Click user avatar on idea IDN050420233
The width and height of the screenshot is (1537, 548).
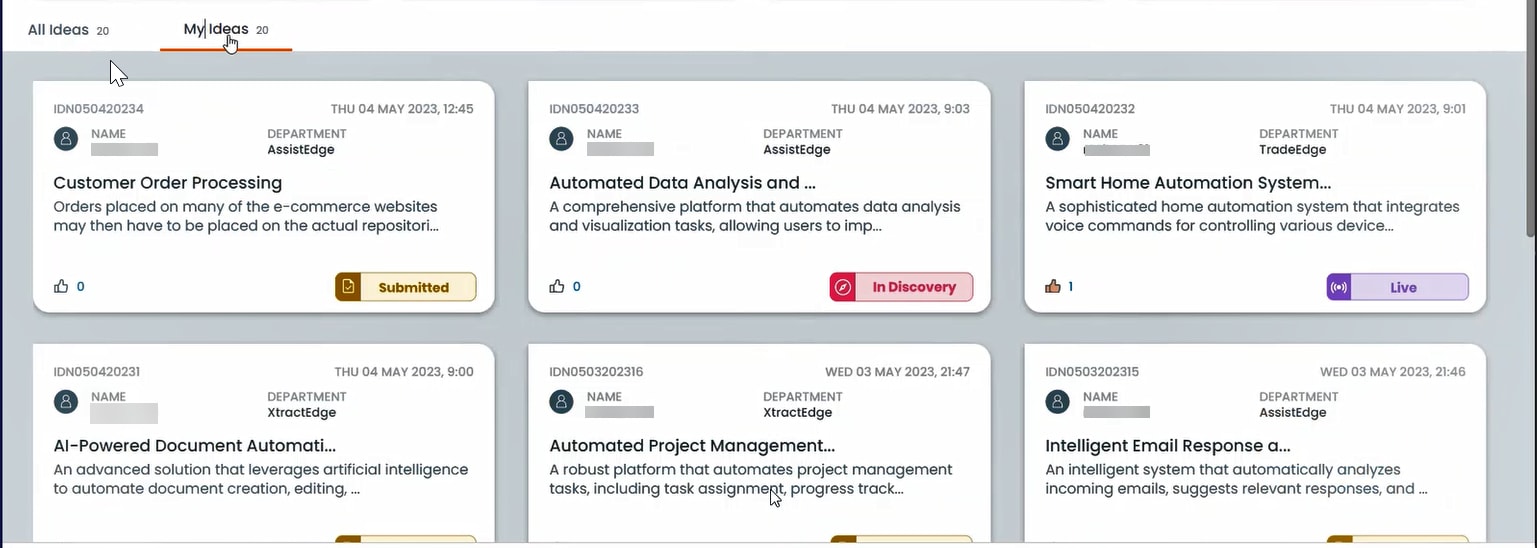pos(562,139)
